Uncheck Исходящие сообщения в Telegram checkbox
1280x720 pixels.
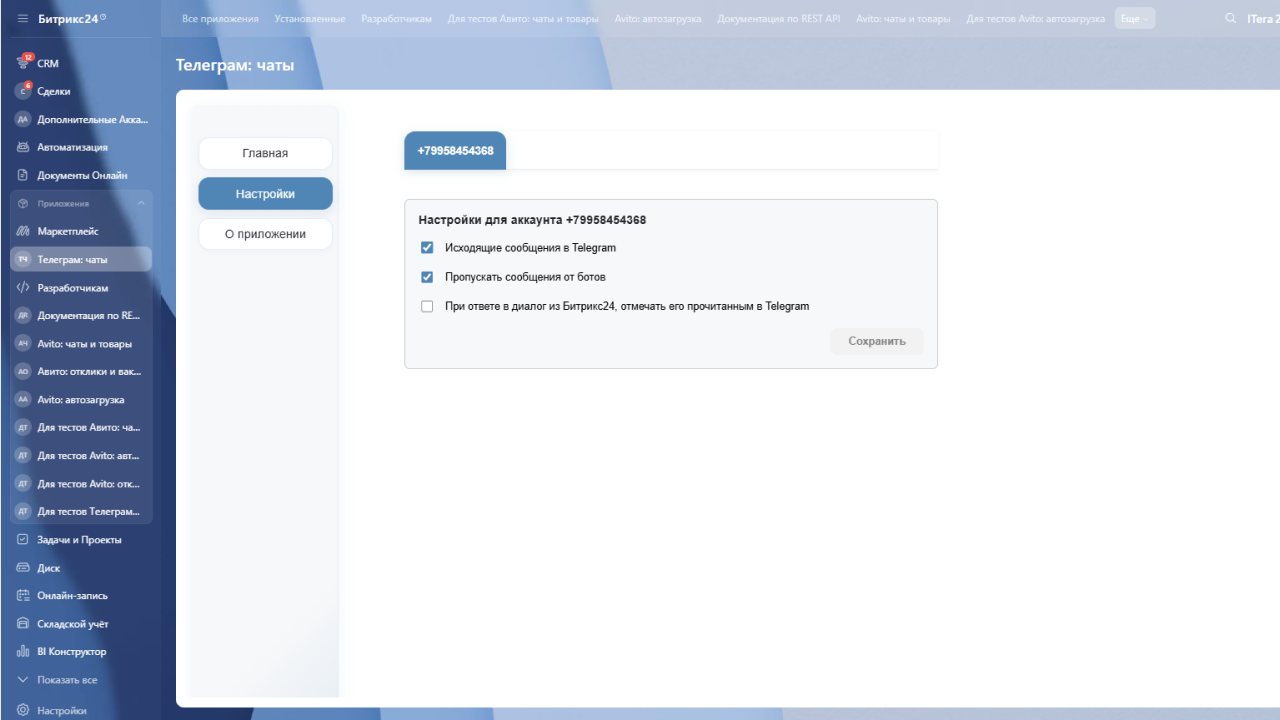click(x=427, y=248)
